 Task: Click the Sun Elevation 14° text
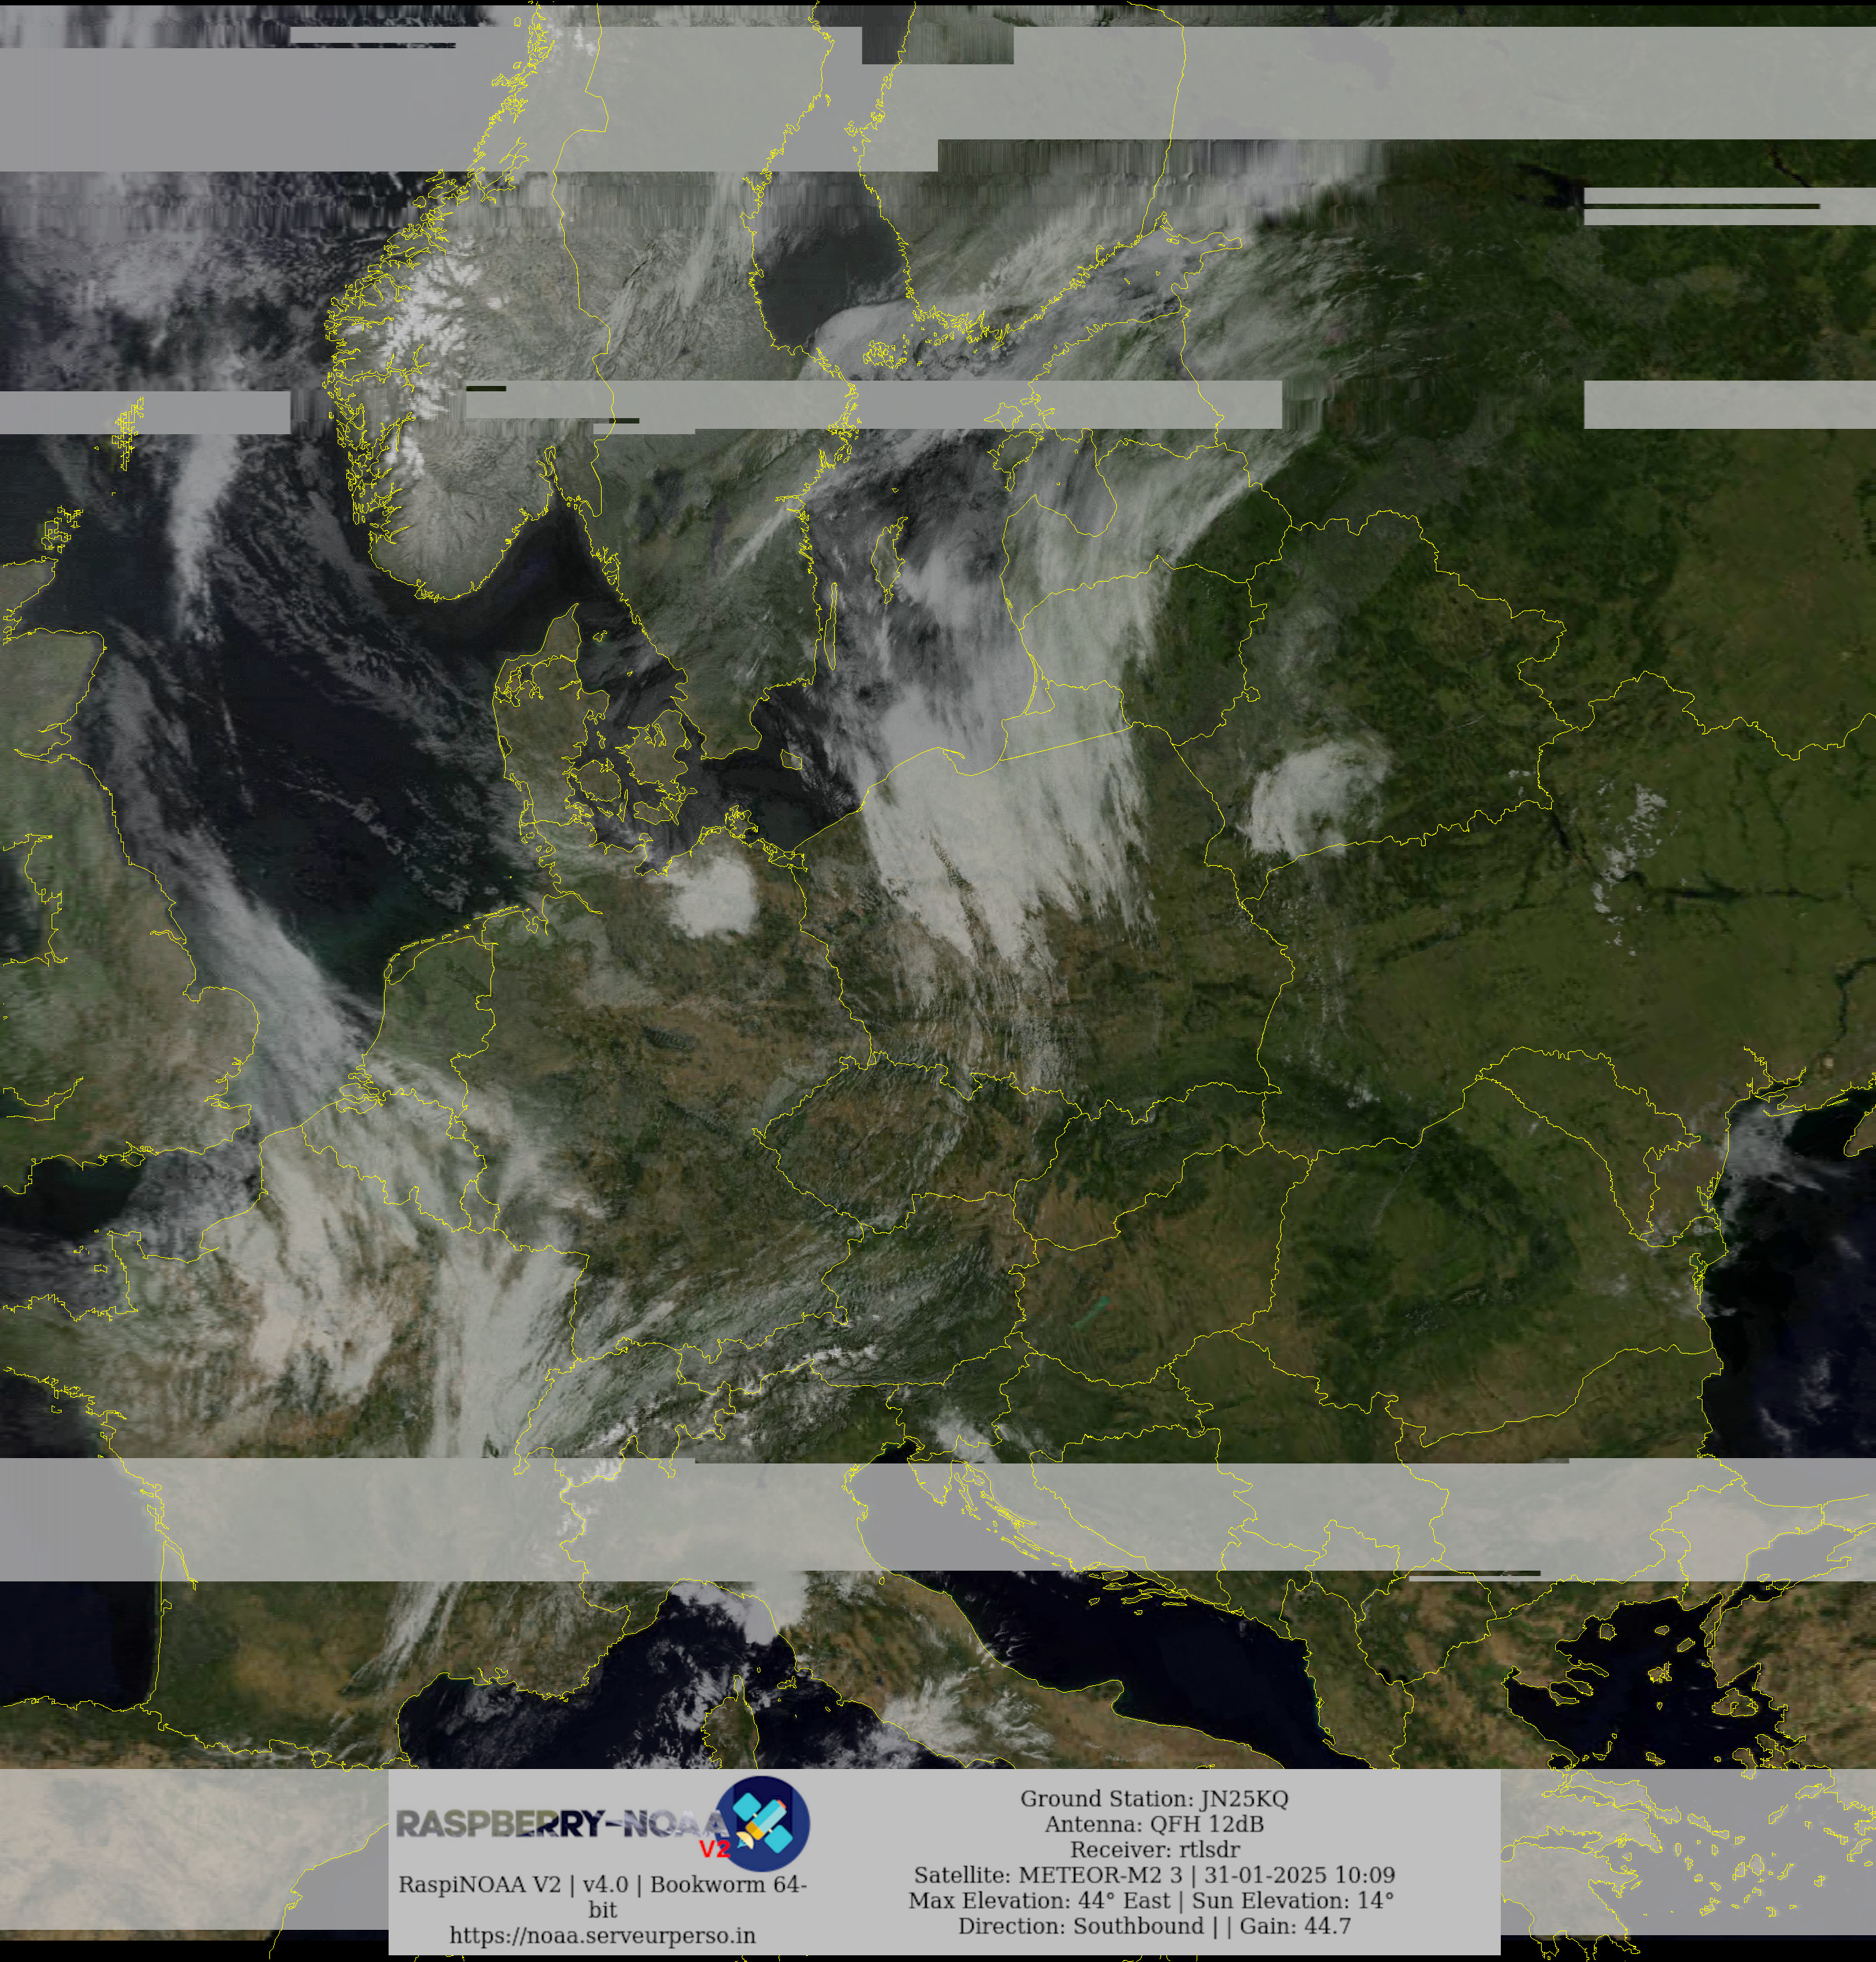click(1292, 1900)
